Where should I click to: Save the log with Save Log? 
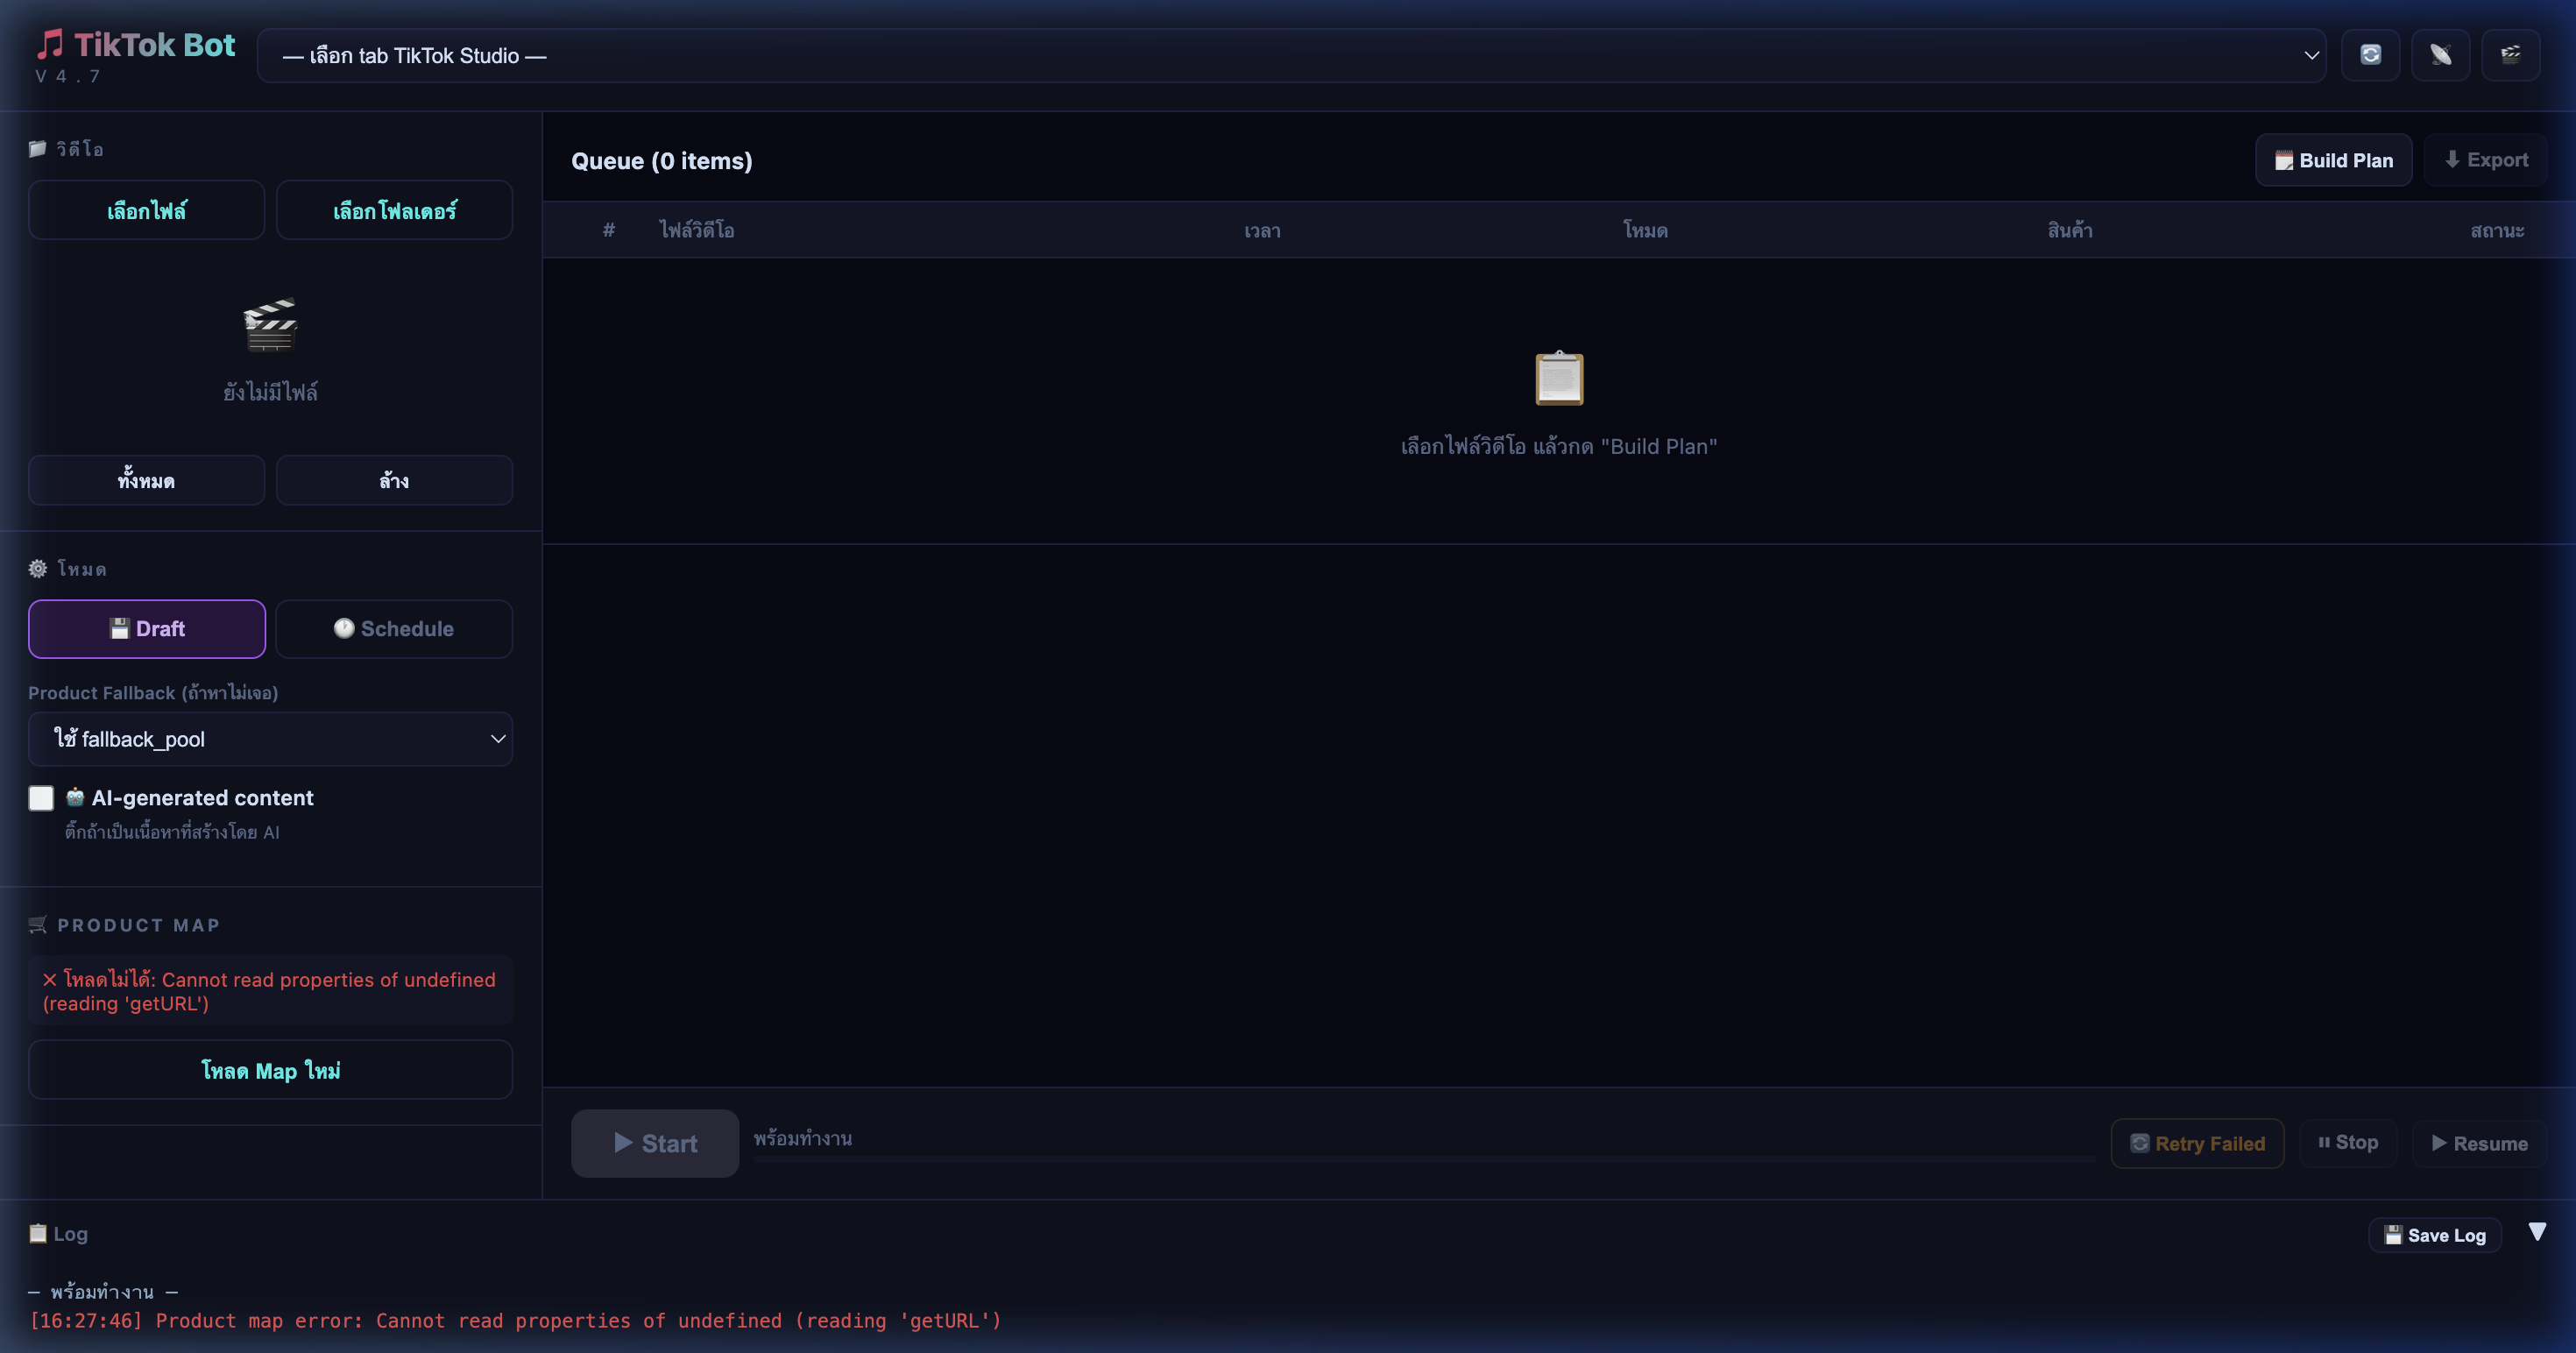(2434, 1235)
